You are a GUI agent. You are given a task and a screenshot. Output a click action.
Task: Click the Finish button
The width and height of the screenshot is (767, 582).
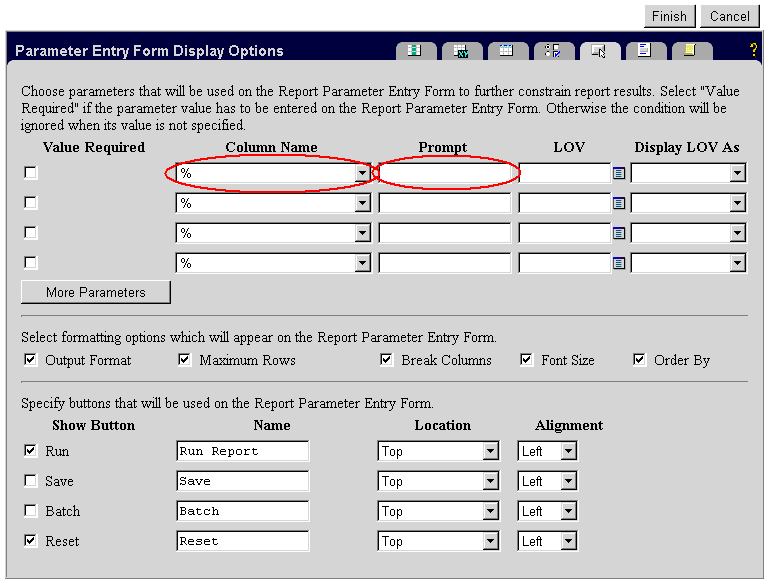coord(669,16)
